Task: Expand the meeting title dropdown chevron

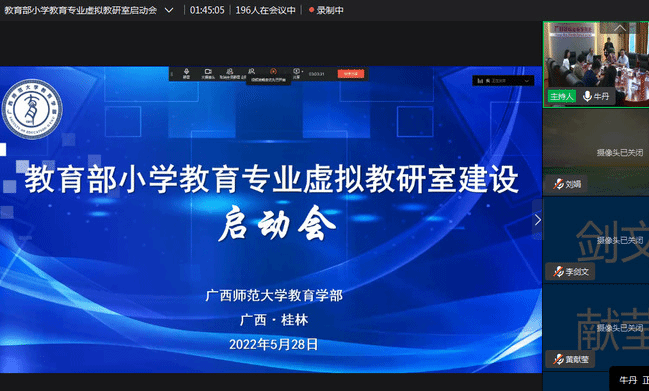Action: (x=169, y=10)
